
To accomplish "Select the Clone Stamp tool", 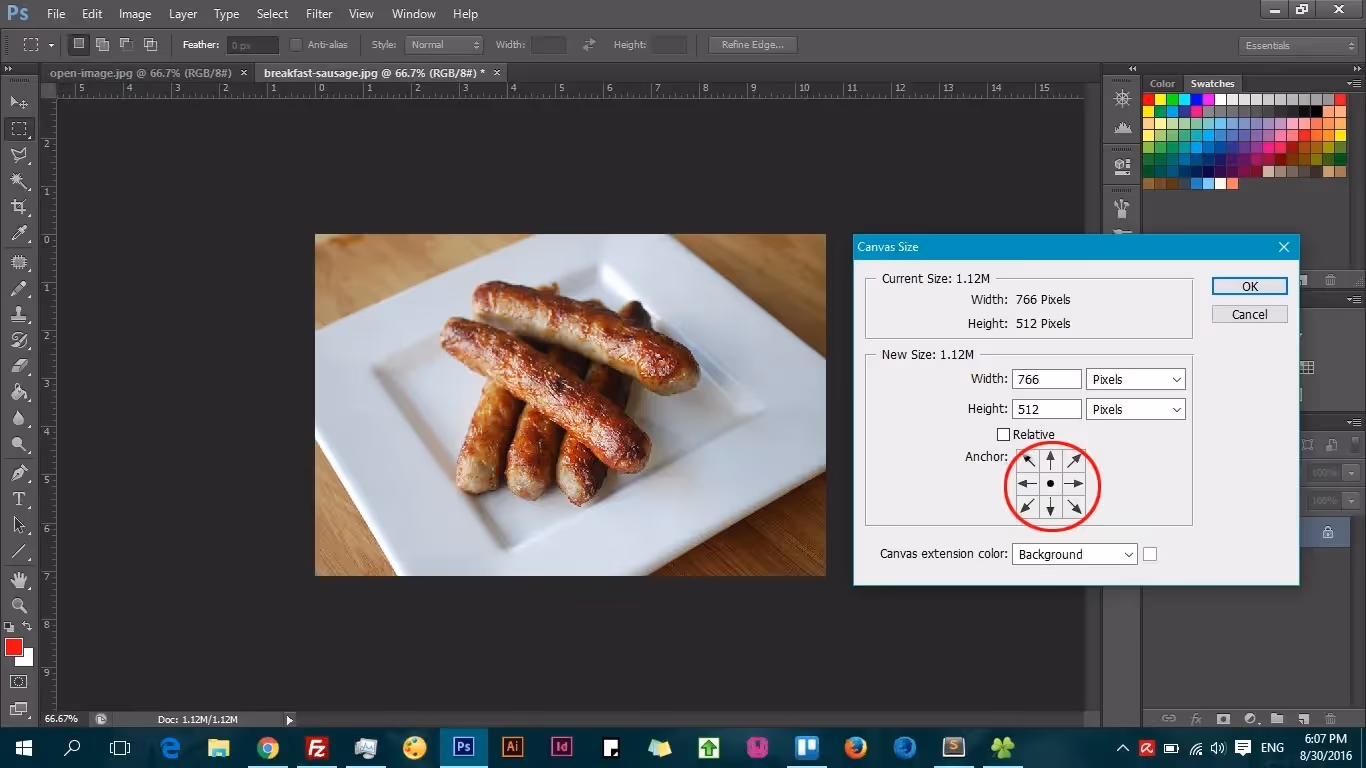I will [17, 313].
